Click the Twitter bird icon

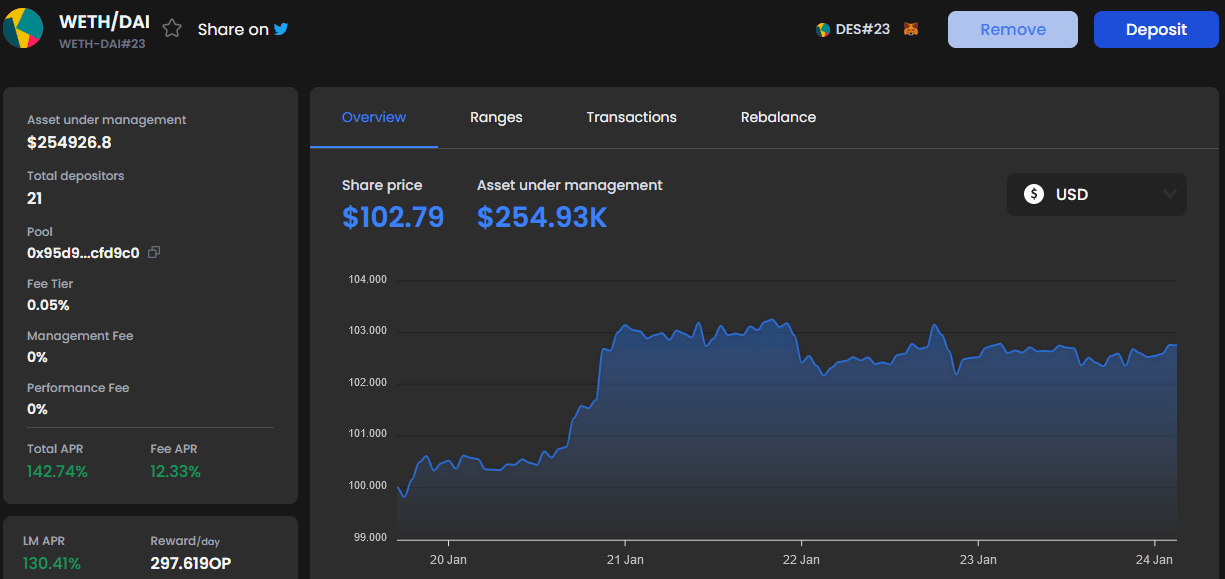pyautogui.click(x=281, y=29)
